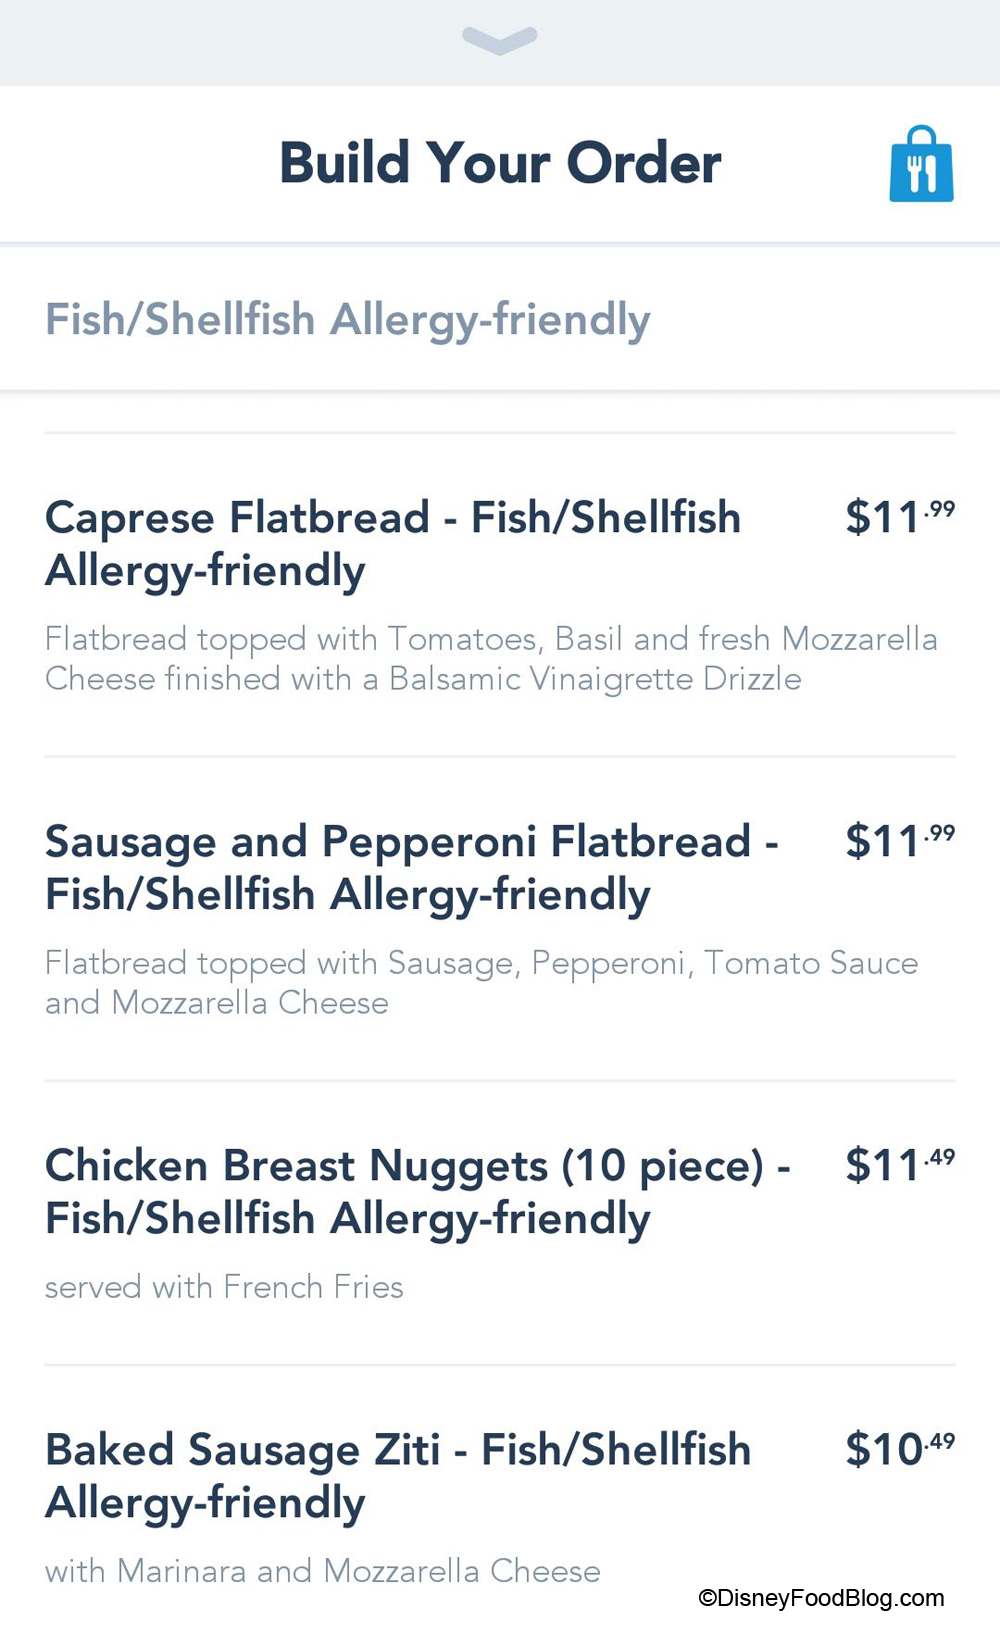Tap the Caprese Flatbread $11.99 price
Screen dimensions: 1000x1633
(899, 517)
